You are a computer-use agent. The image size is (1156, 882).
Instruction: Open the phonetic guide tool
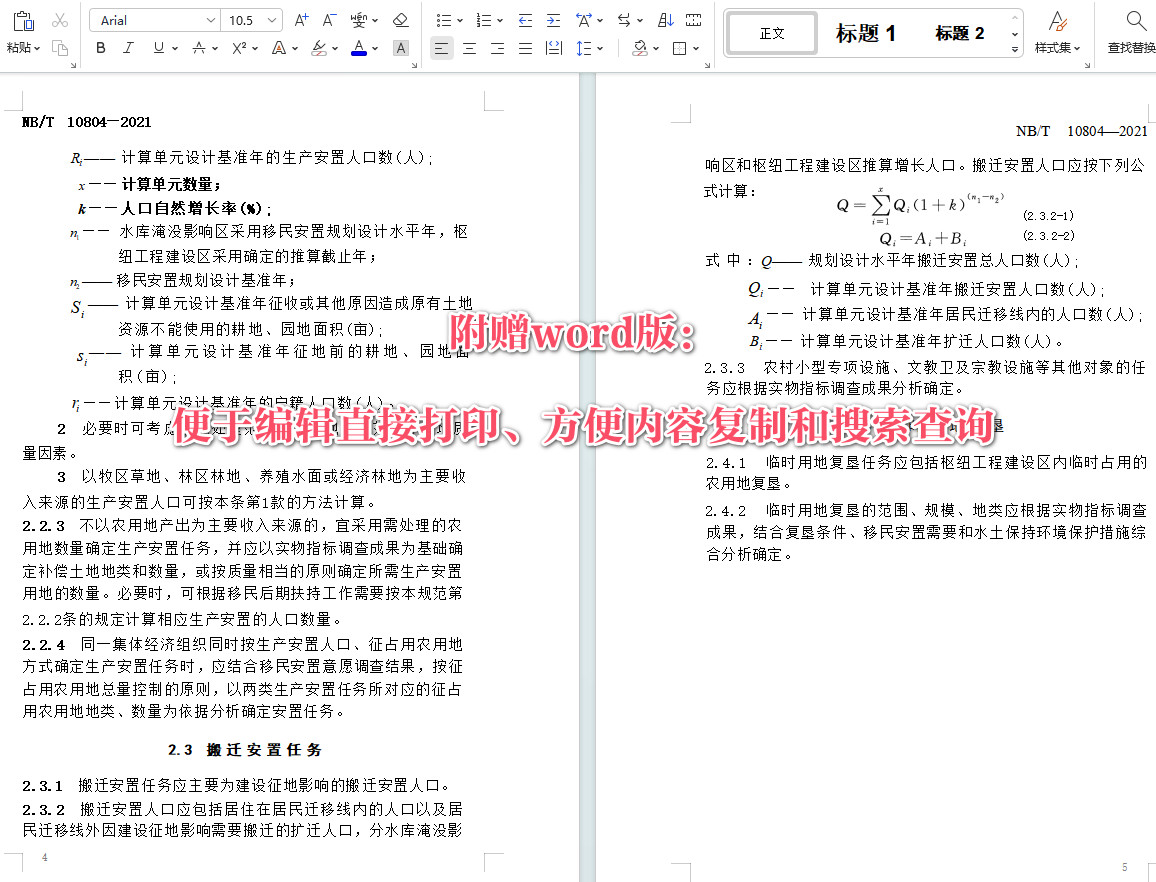[358, 20]
